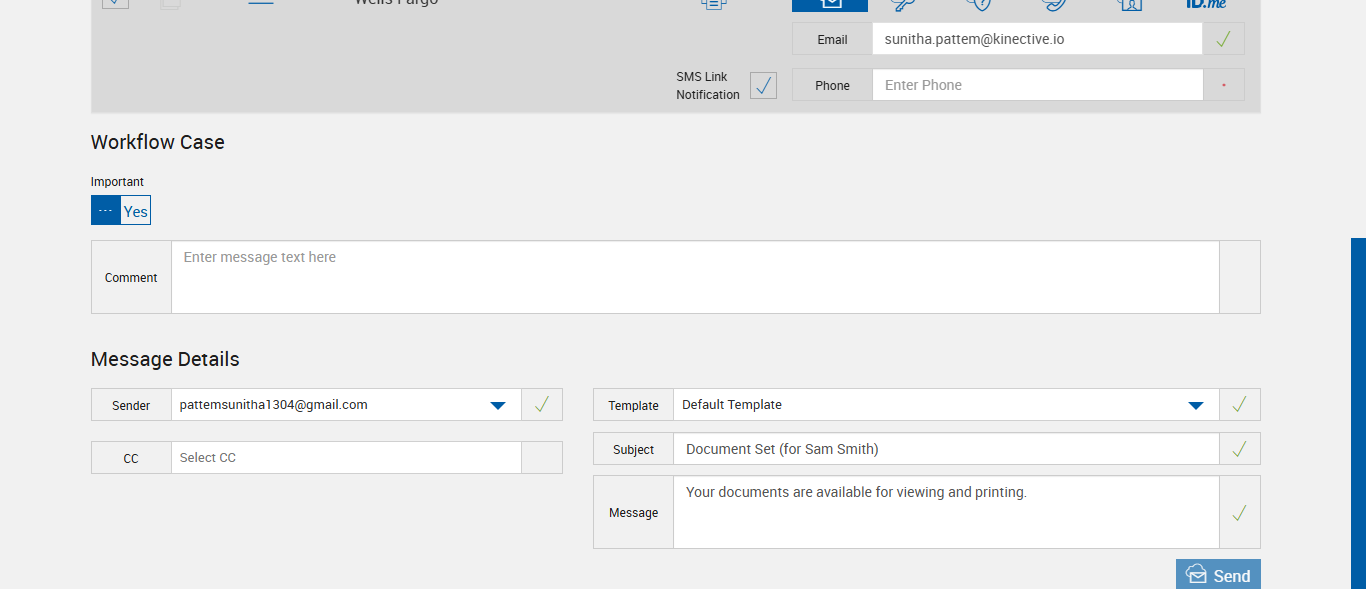1366x589 pixels.
Task: Click the green checkmark beside Email field
Action: click(x=1223, y=40)
